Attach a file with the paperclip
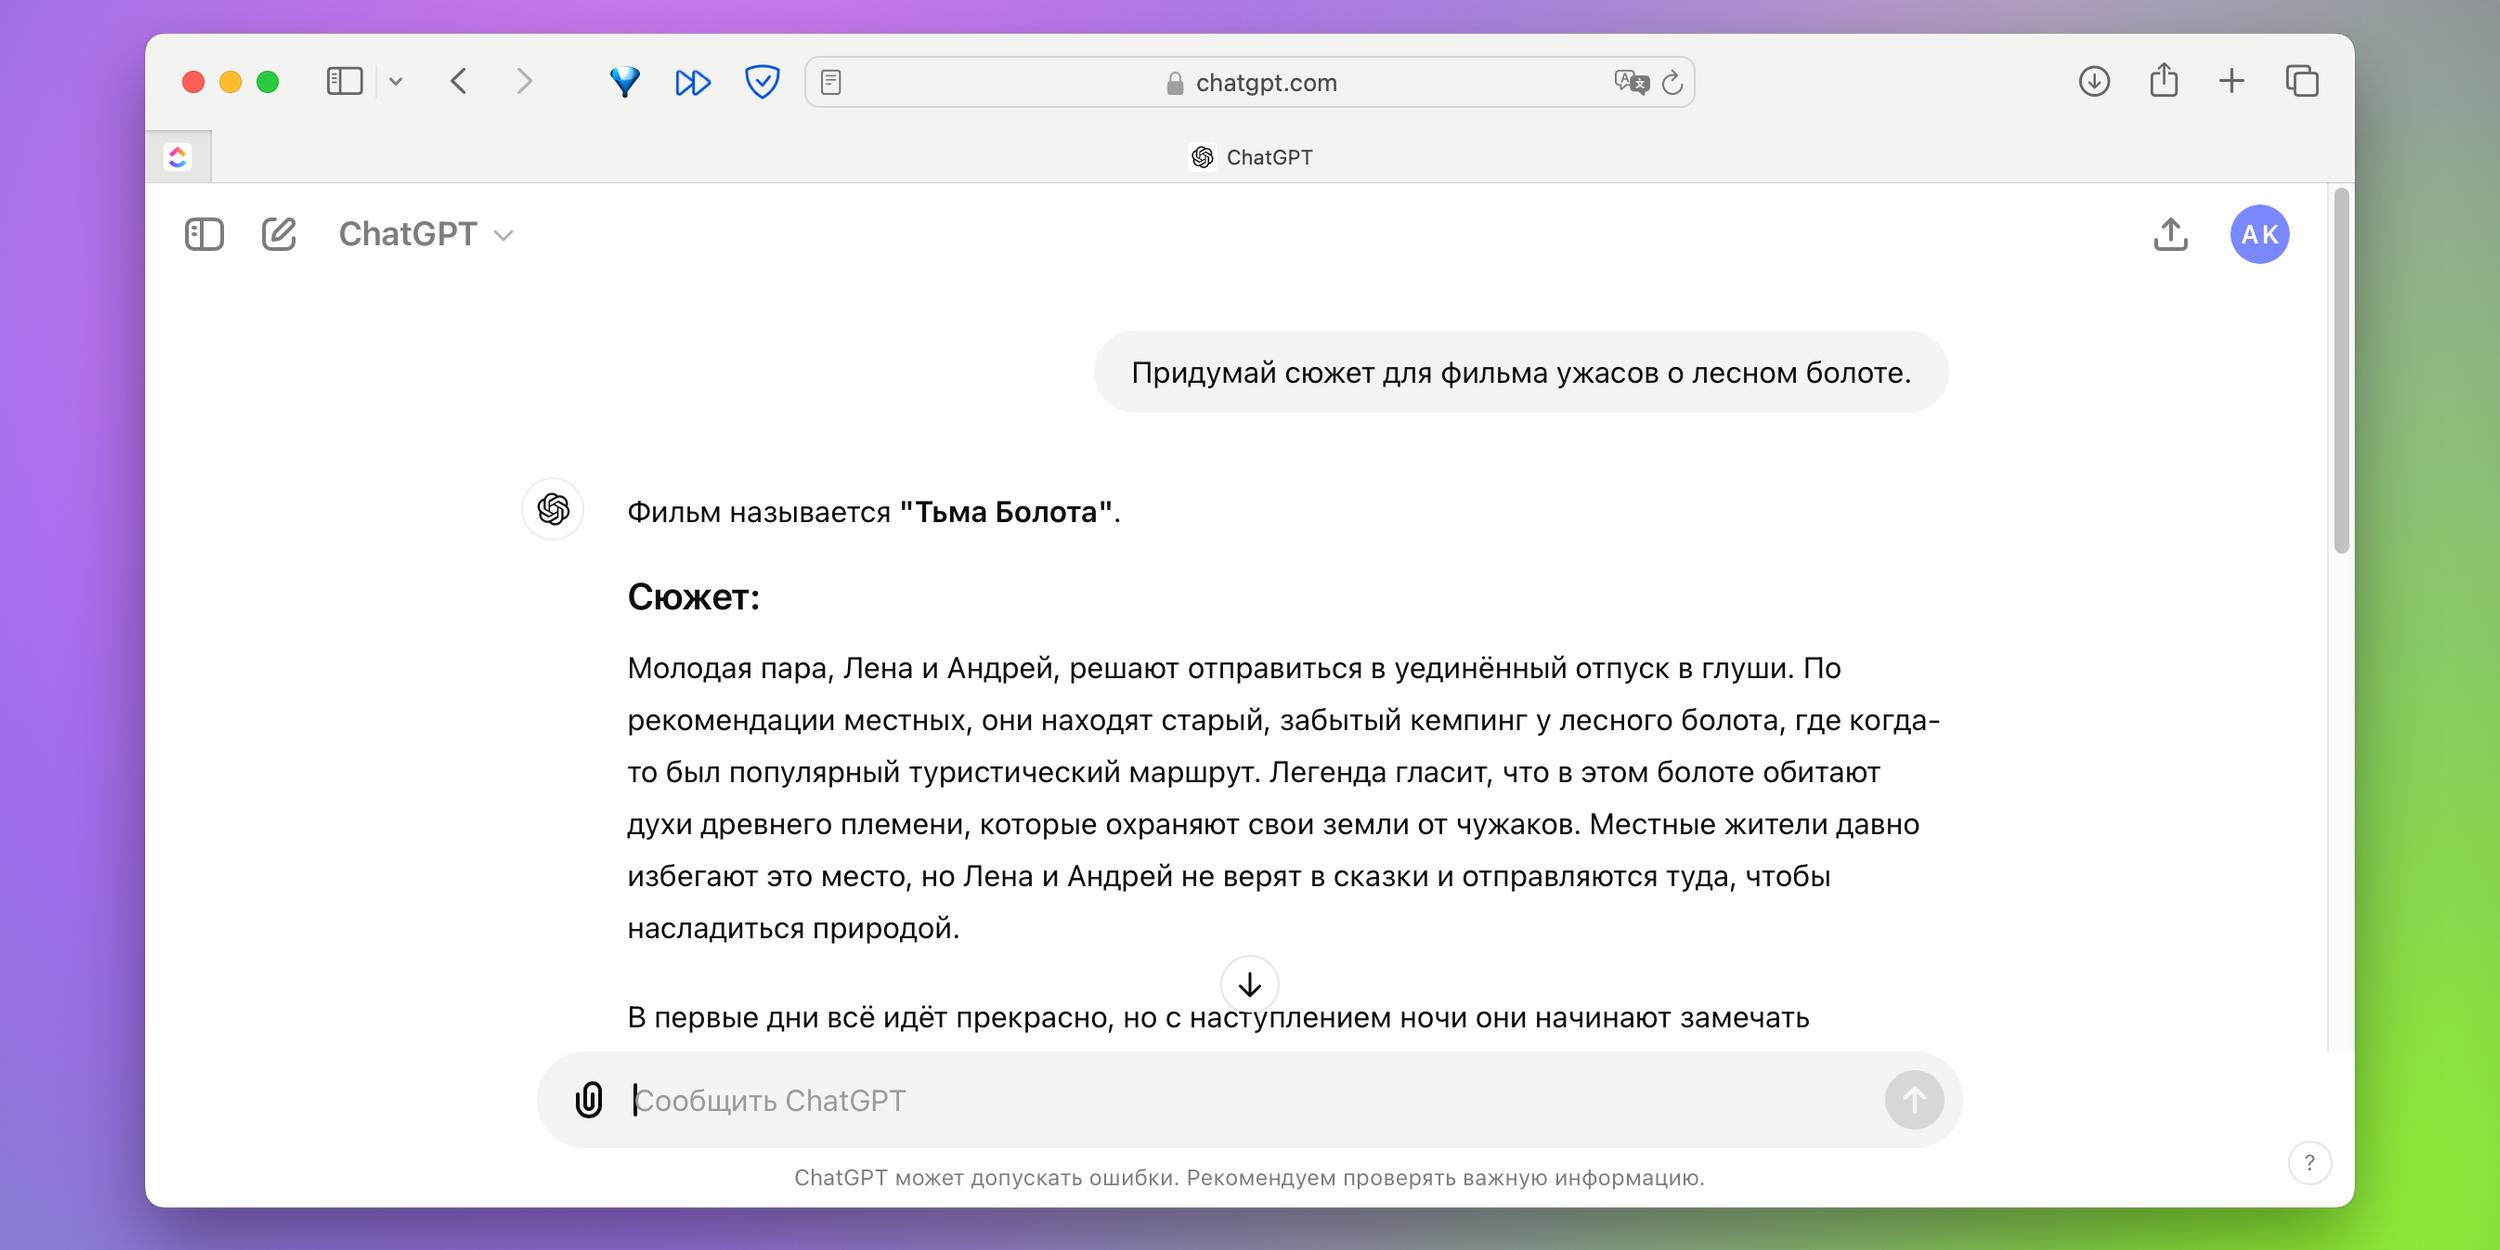The image size is (2500, 1250). [589, 1100]
